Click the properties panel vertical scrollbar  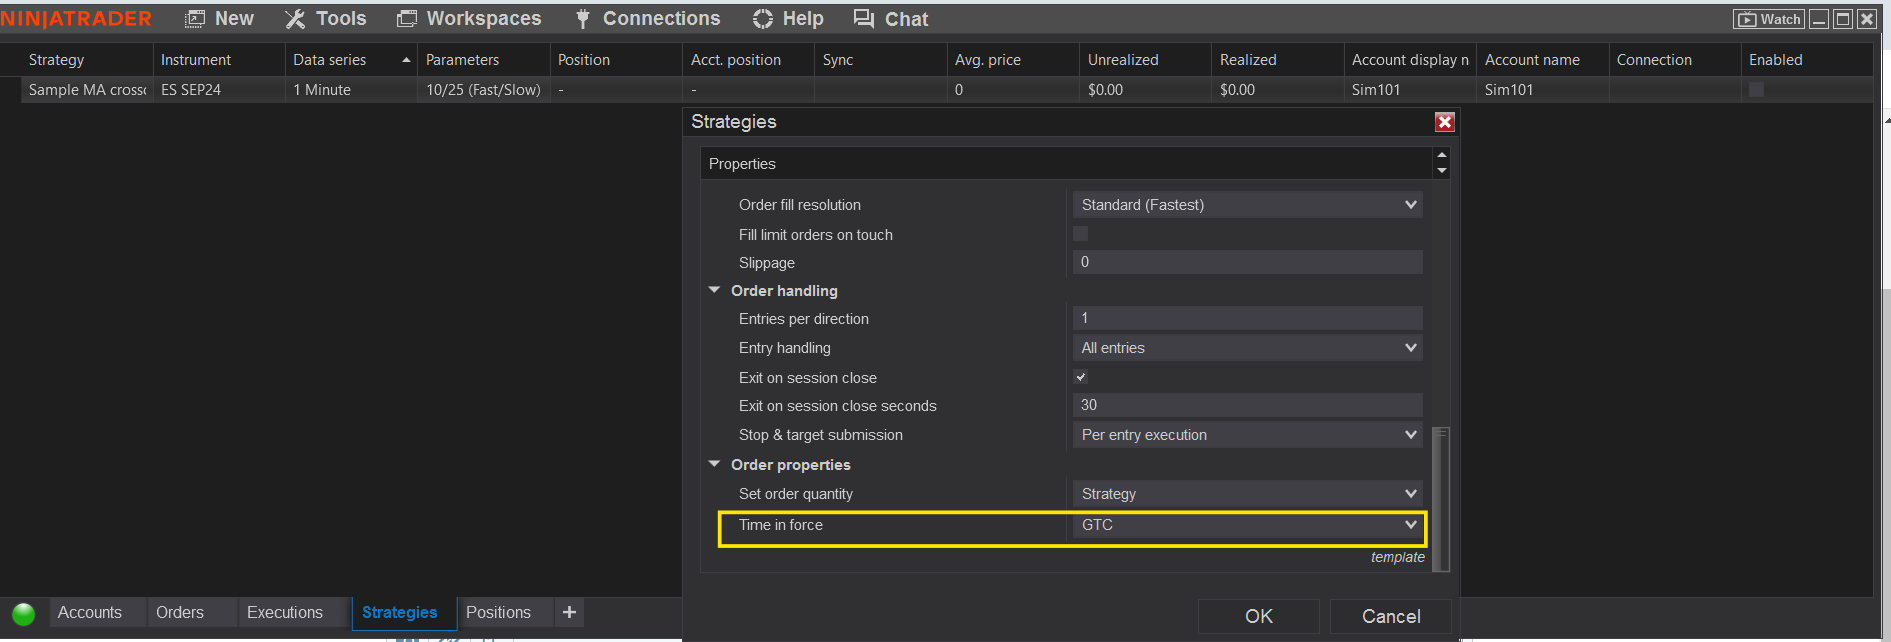1441,498
